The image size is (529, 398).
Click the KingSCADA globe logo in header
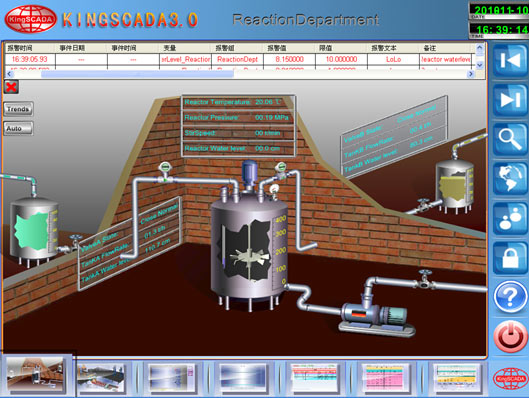pyautogui.click(x=31, y=19)
